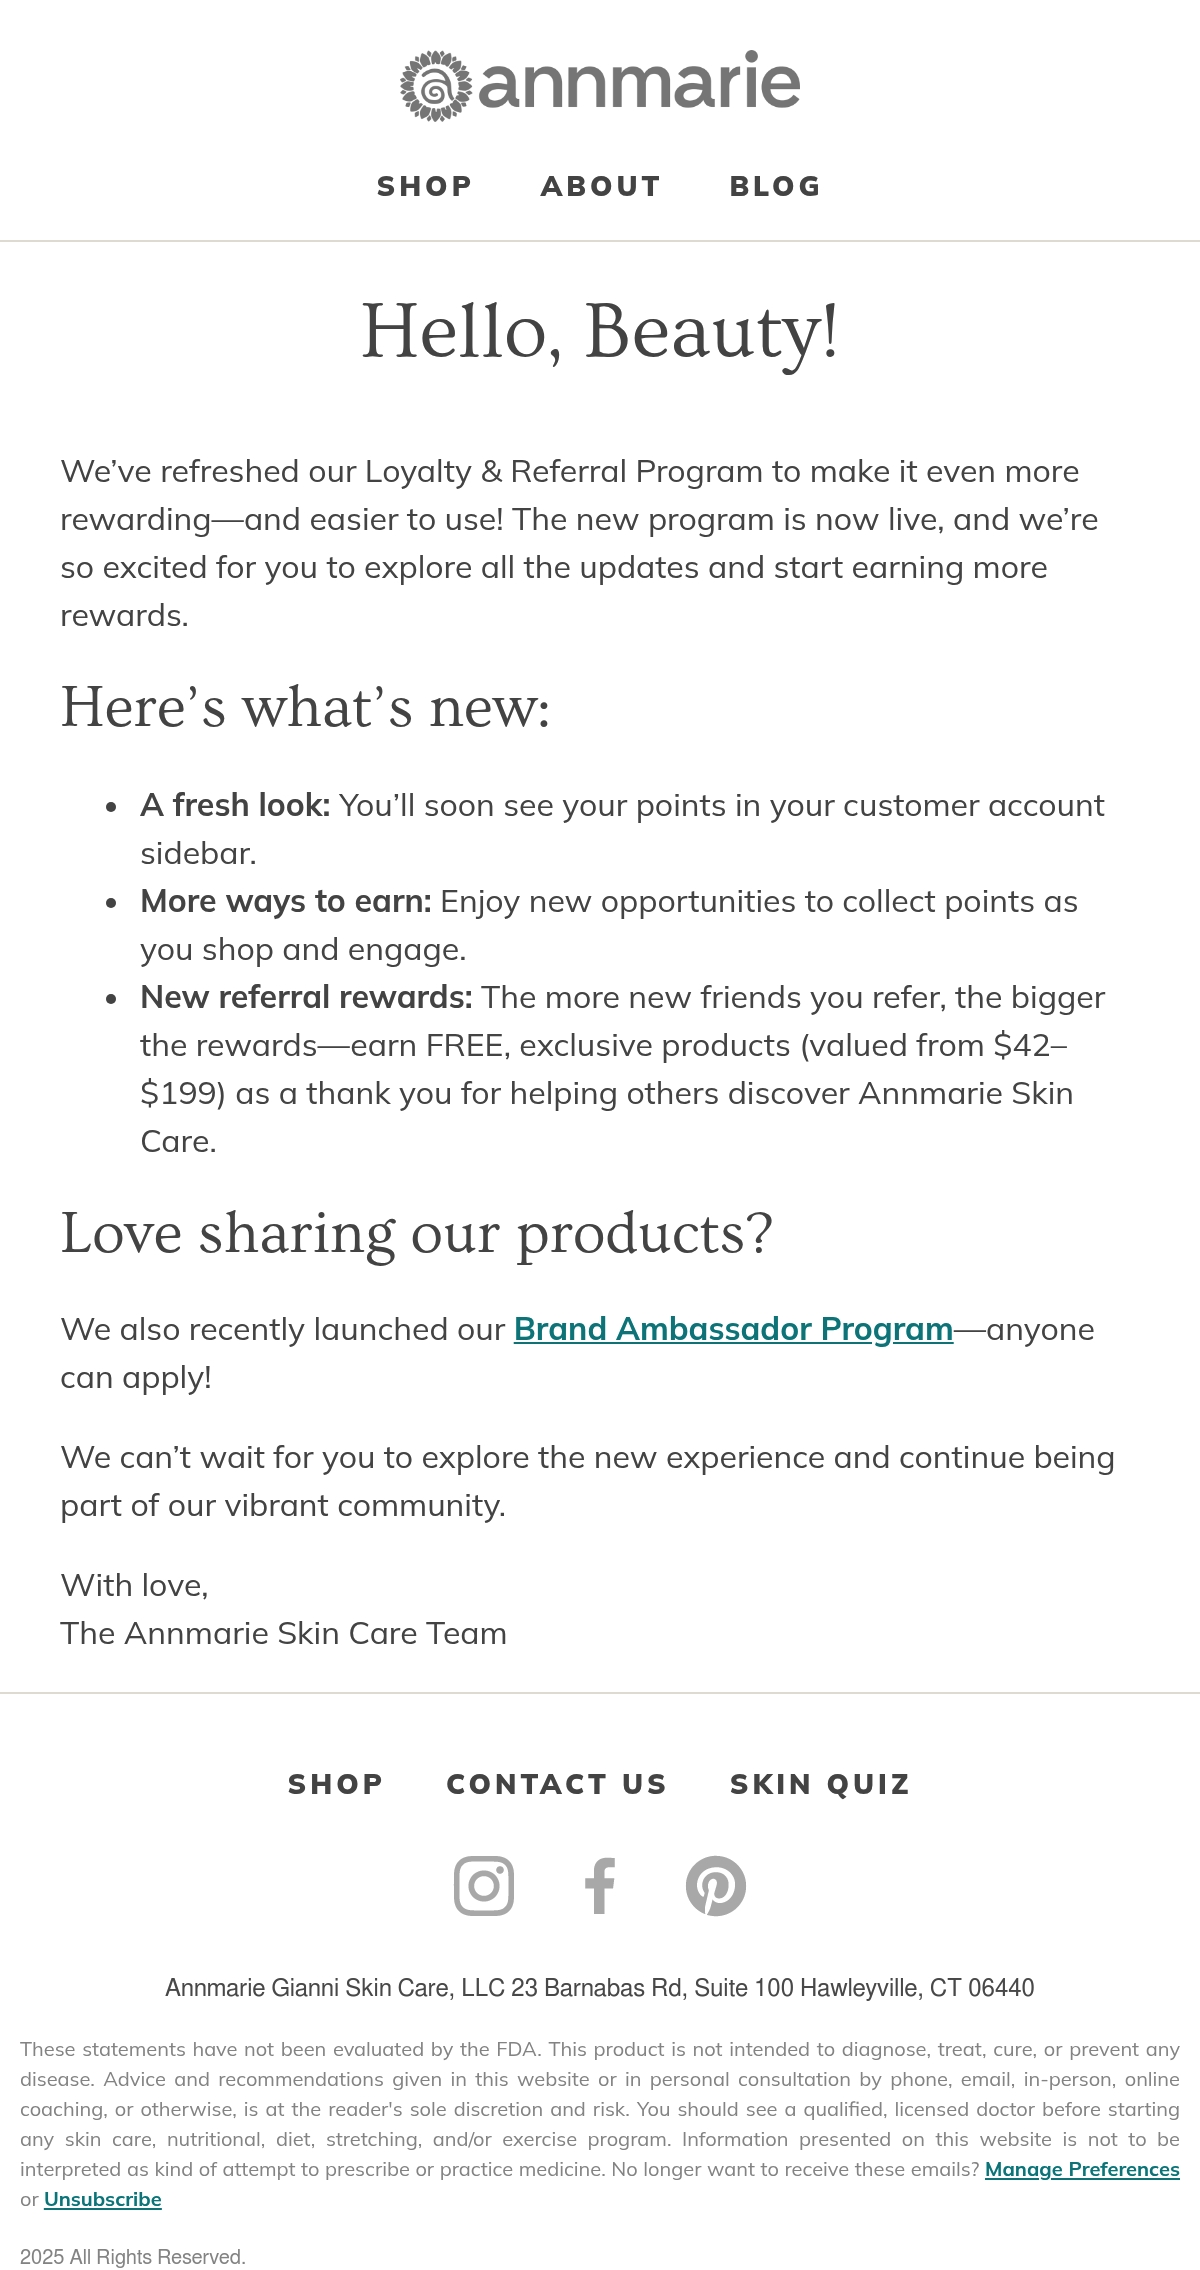Visit the Facebook page icon
This screenshot has height=2270, width=1200.
pyautogui.click(x=600, y=1886)
